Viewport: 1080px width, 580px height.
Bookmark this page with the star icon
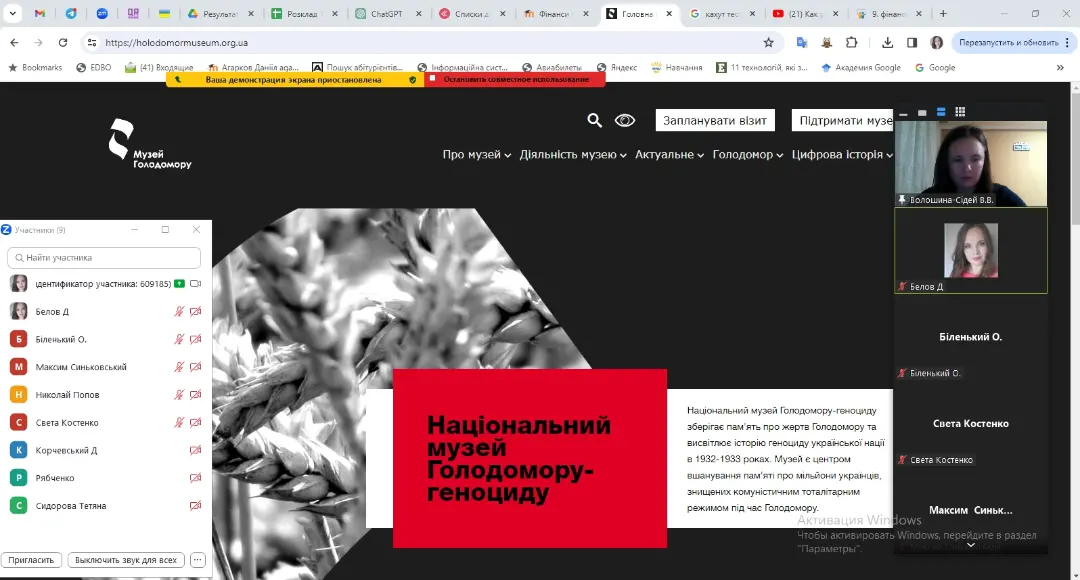point(768,43)
